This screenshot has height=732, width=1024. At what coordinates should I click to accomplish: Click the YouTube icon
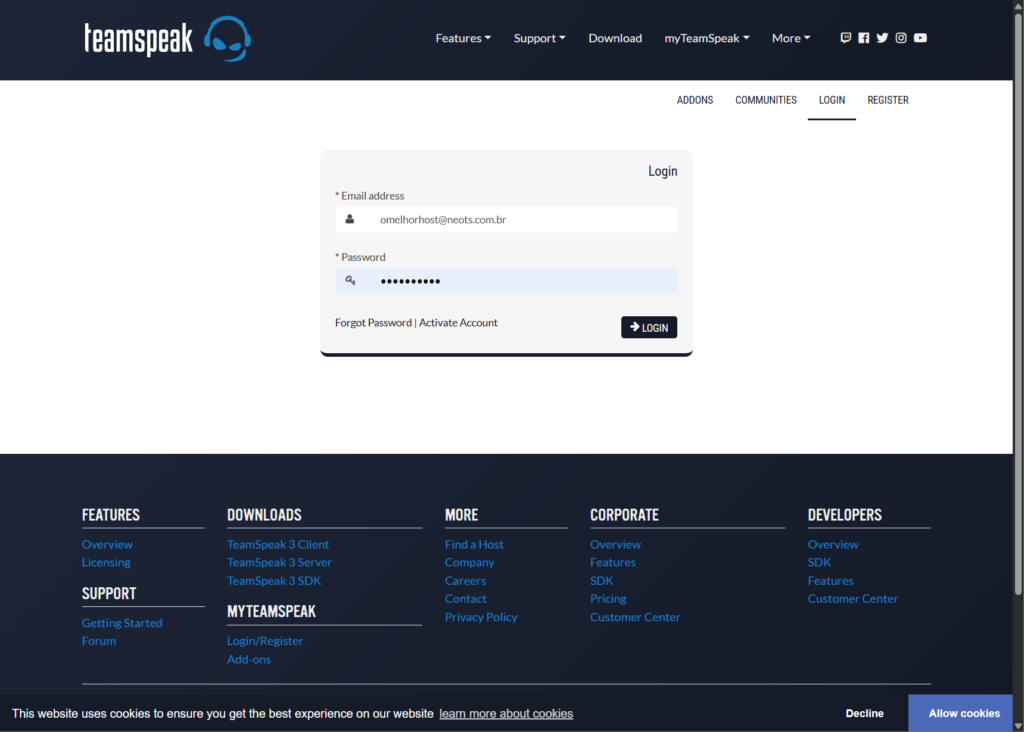tap(919, 37)
